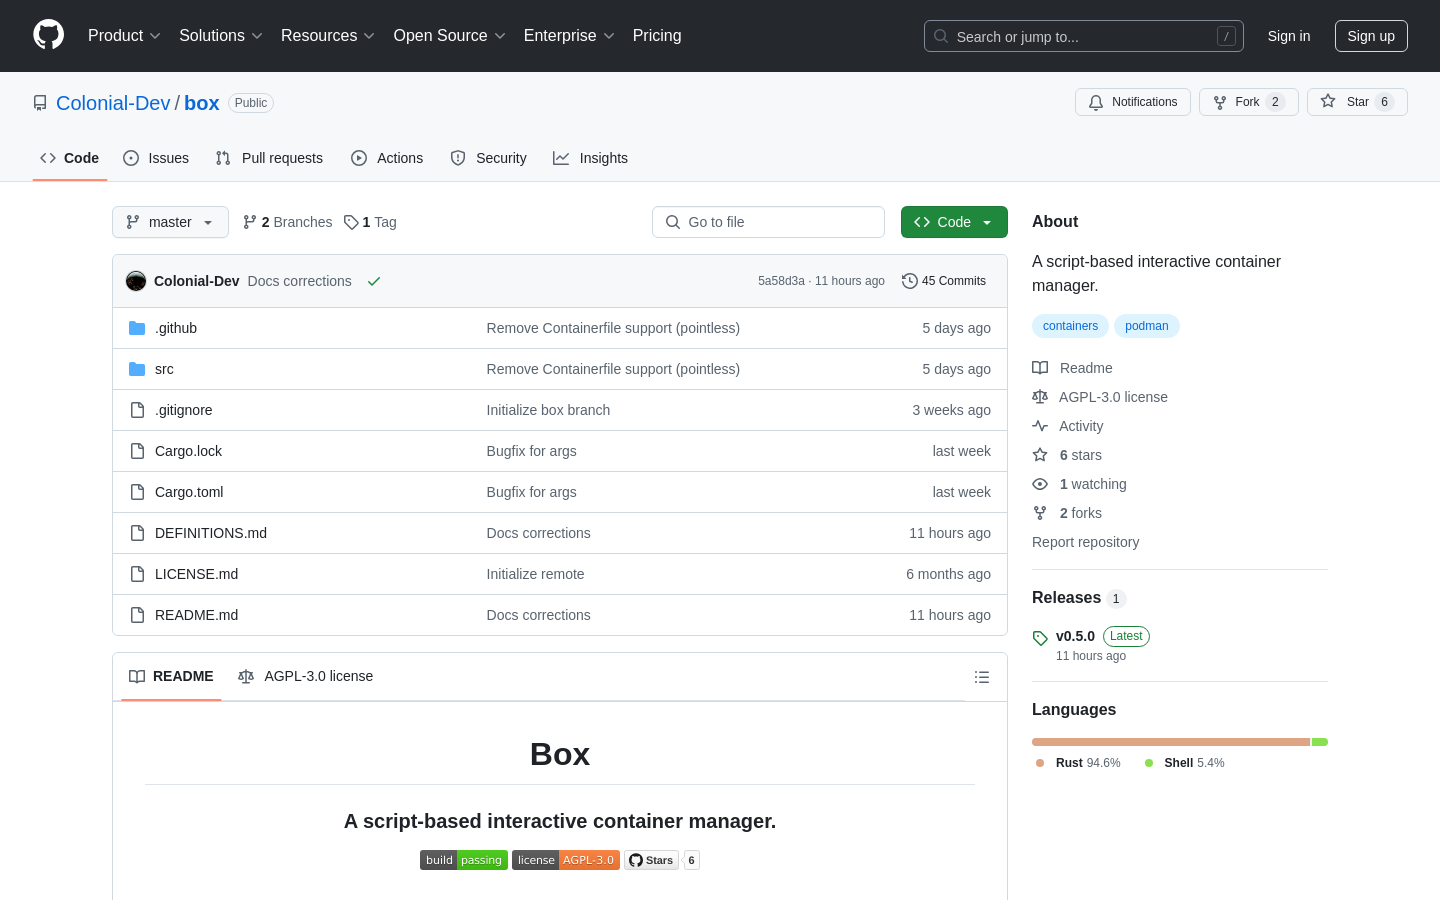The width and height of the screenshot is (1440, 900).
Task: Click the src folder icon
Action: [137, 369]
